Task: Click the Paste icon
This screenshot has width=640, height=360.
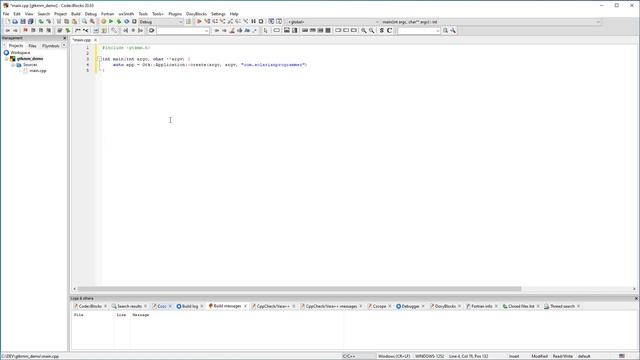Action: (74, 22)
